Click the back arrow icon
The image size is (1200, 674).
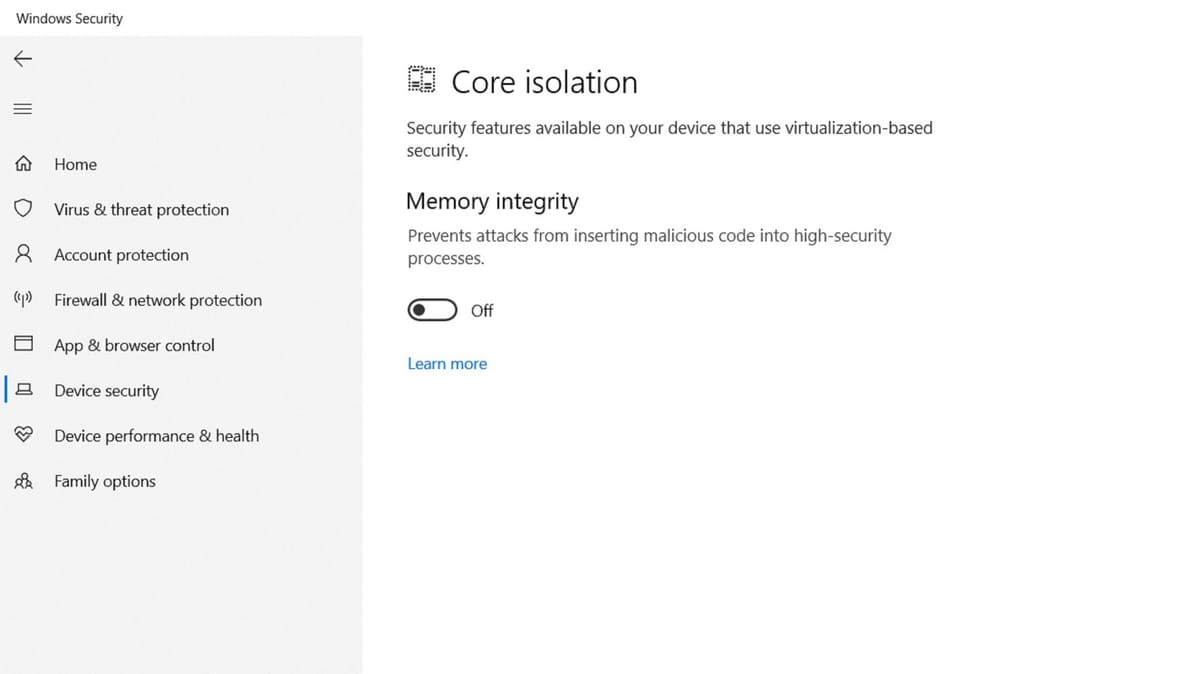tap(23, 59)
